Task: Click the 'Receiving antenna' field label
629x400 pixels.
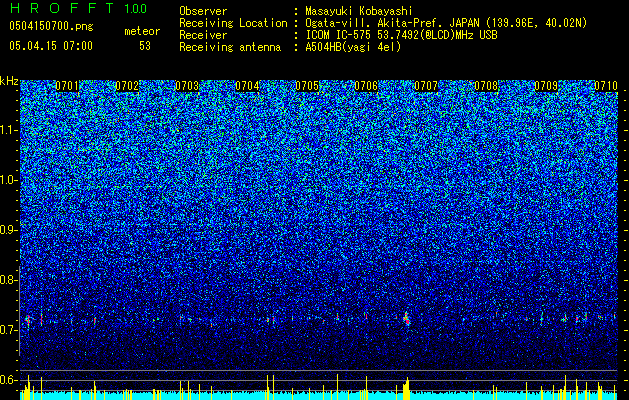Action: coord(230,47)
